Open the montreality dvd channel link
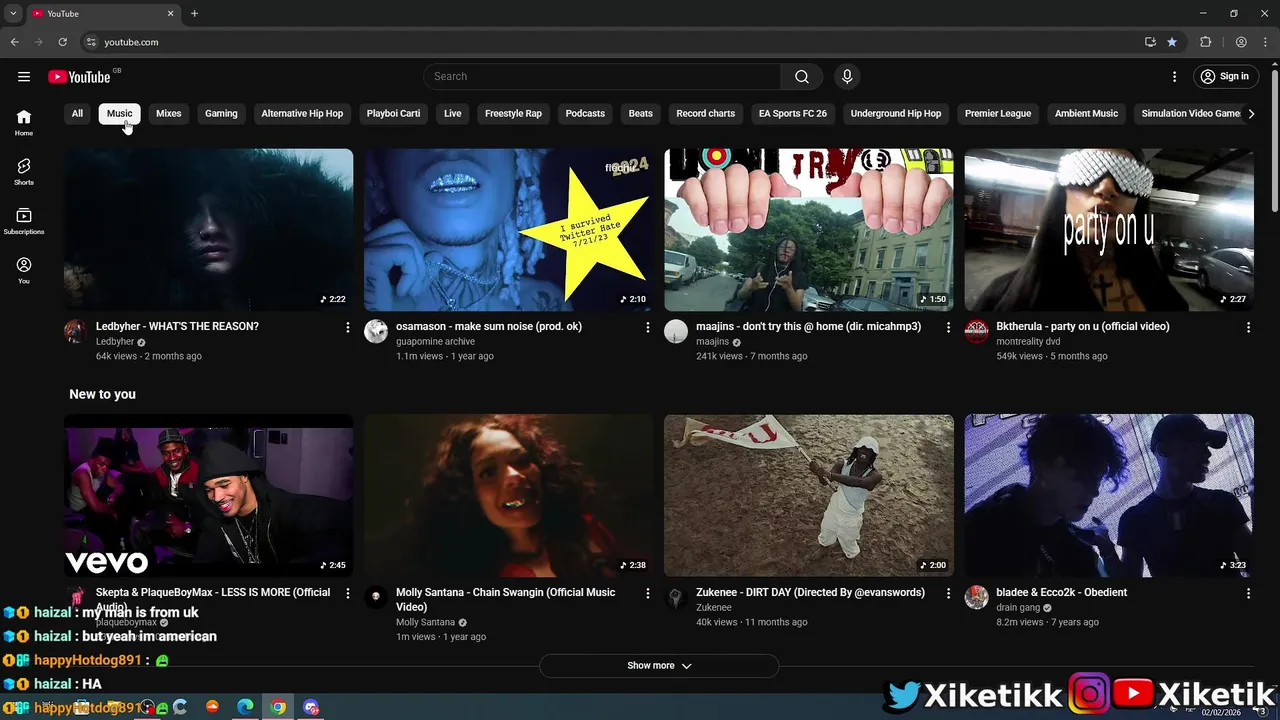The width and height of the screenshot is (1280, 720). click(x=1028, y=342)
